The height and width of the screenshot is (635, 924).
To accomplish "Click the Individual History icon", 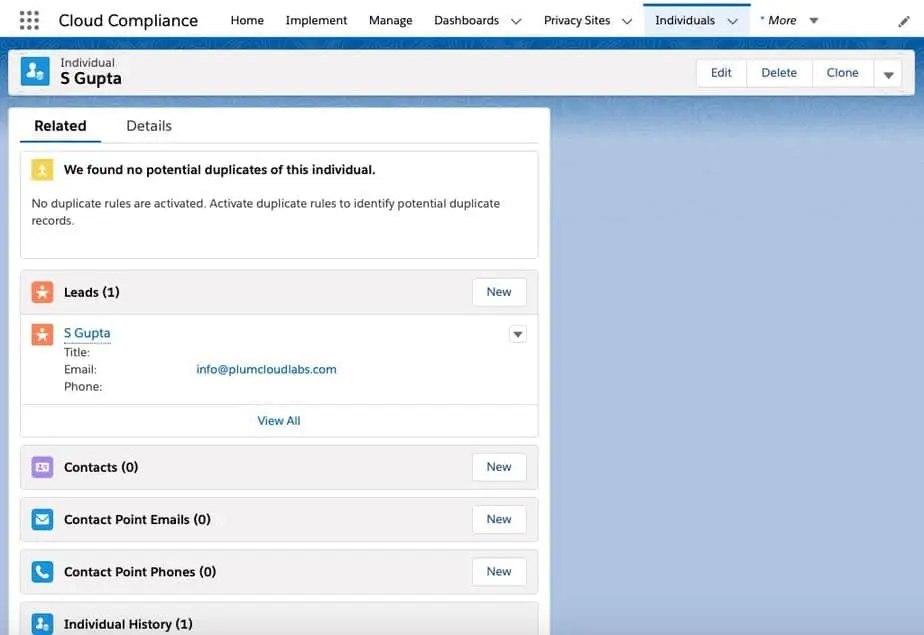I will [42, 623].
